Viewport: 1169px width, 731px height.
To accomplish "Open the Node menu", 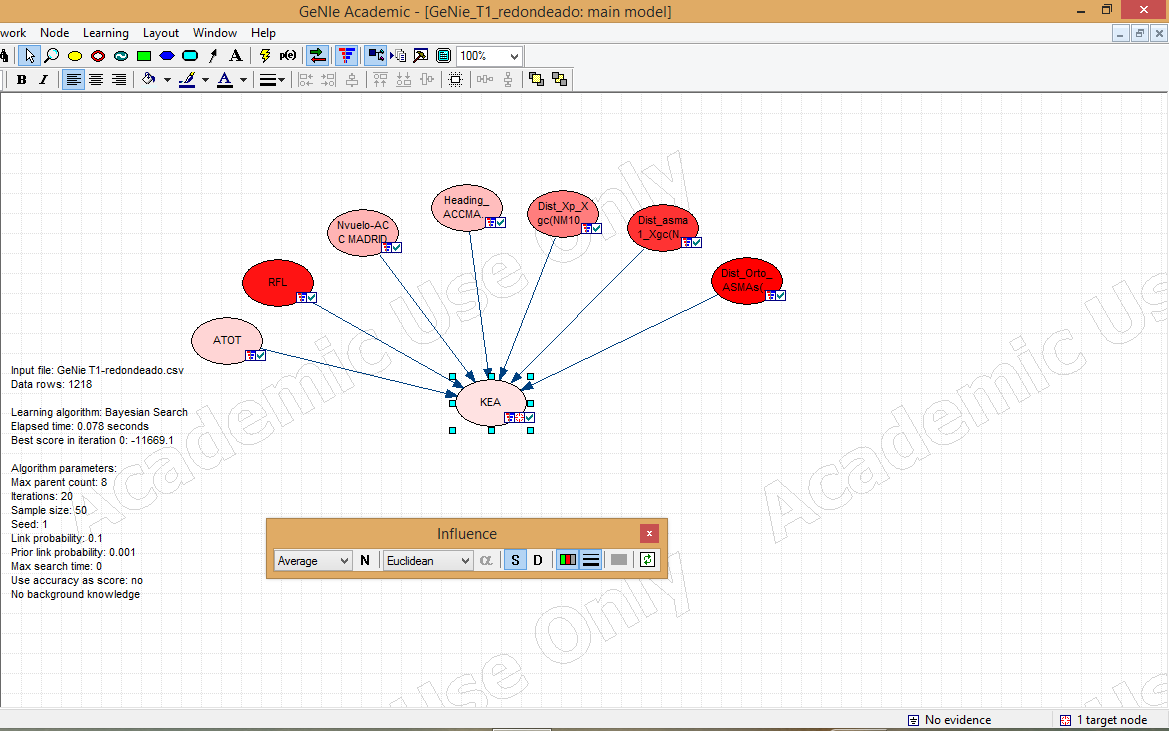I will (x=54, y=33).
